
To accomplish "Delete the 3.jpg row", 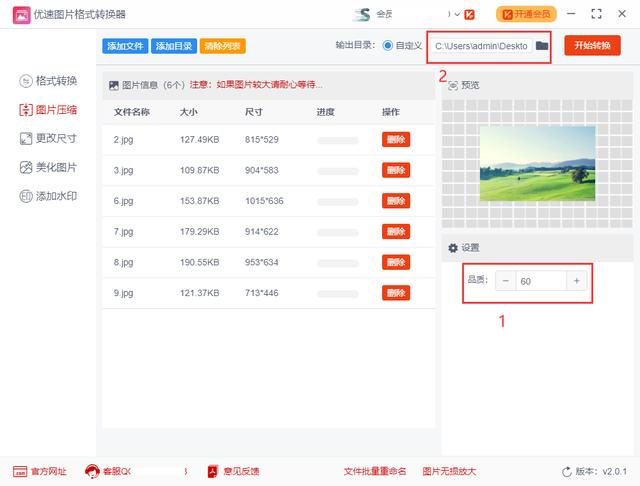I will pos(396,170).
